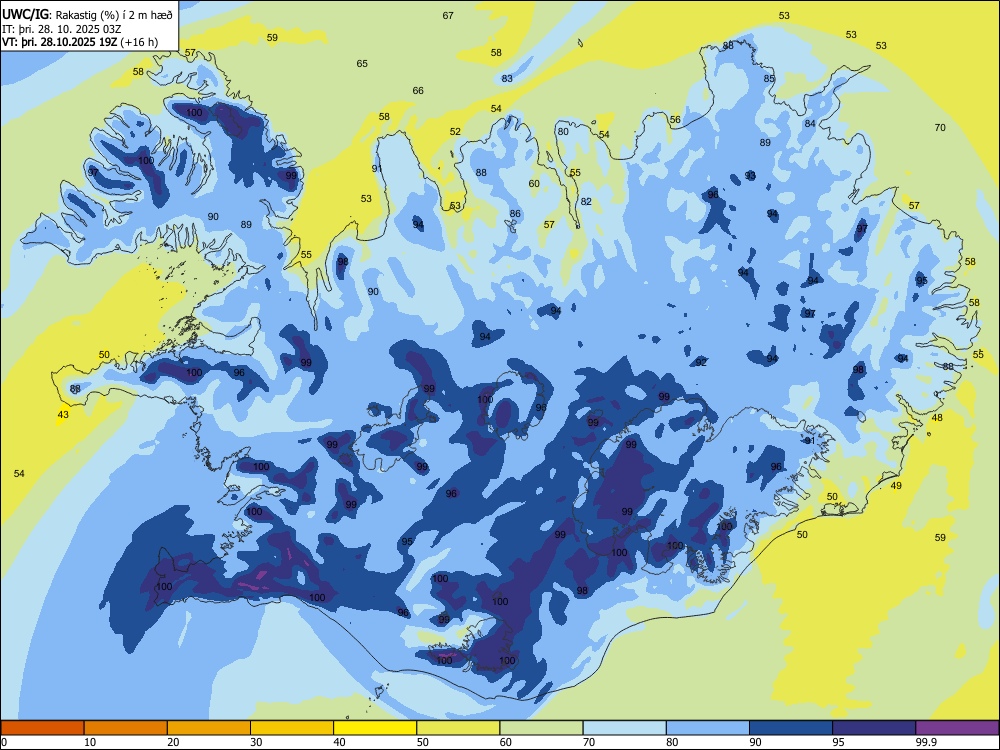Click the title text 'Rakastig (%) í 2 m hæð'
1000x750 pixels.
pos(113,15)
